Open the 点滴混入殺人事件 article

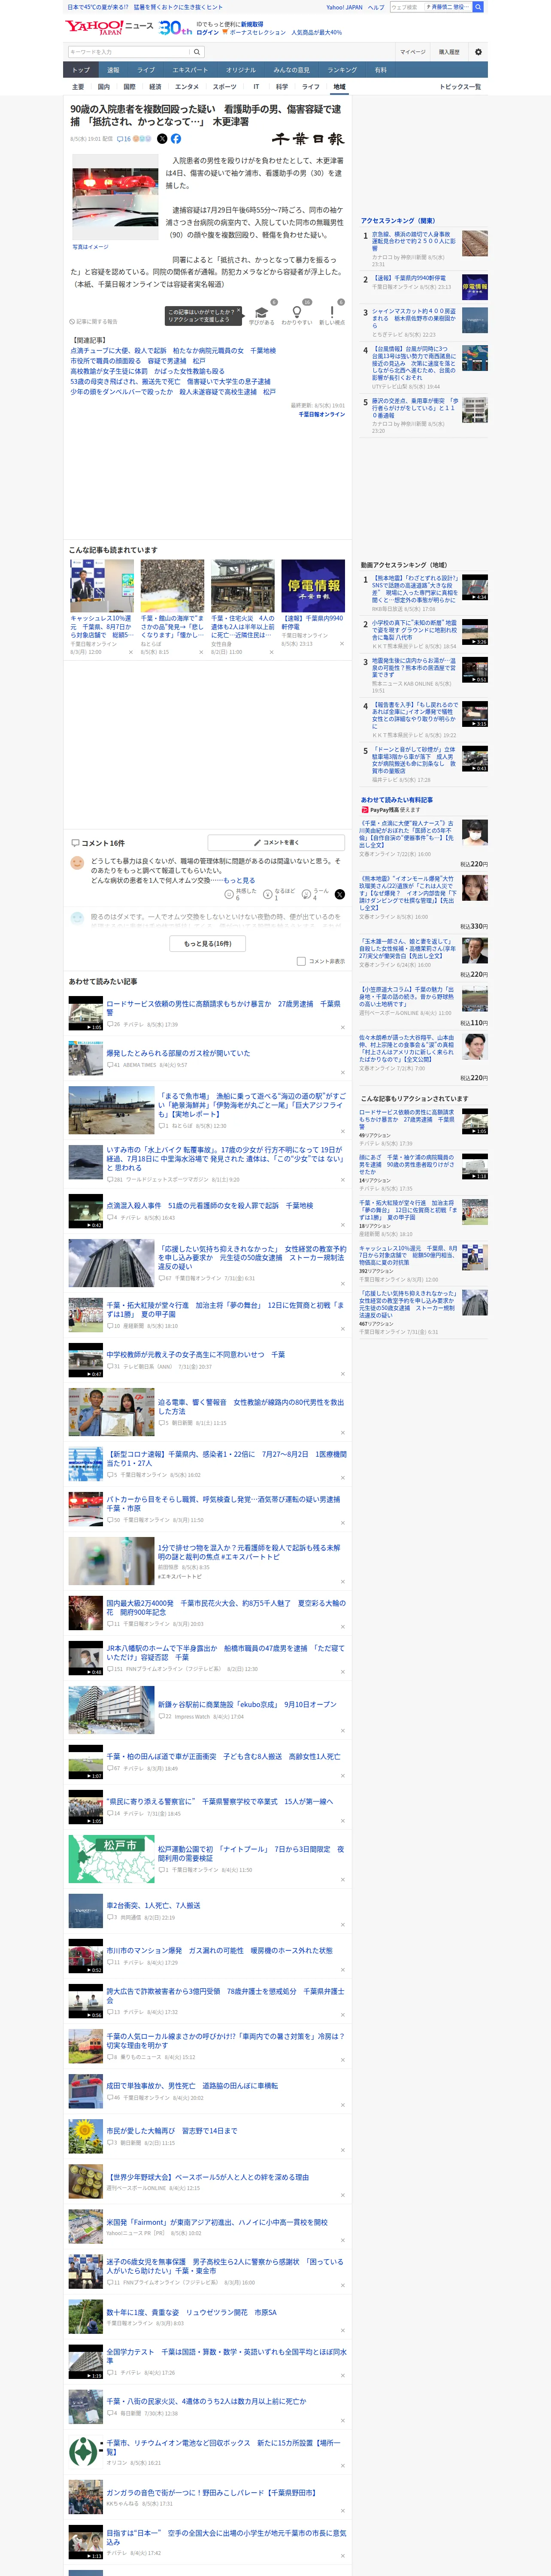[x=209, y=1206]
